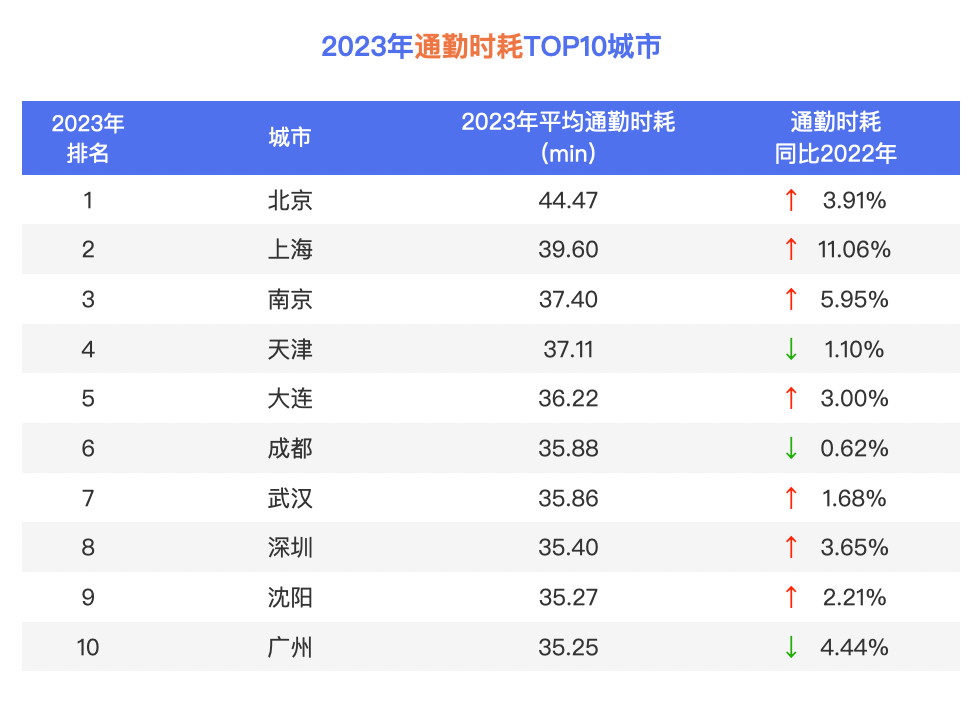Select city name 成都
This screenshot has width=980, height=702.
click(289, 448)
